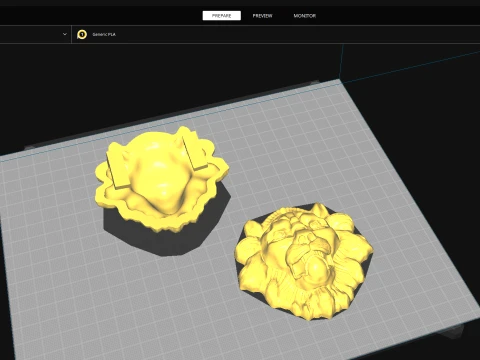Open the Preview stage tab

(262, 16)
